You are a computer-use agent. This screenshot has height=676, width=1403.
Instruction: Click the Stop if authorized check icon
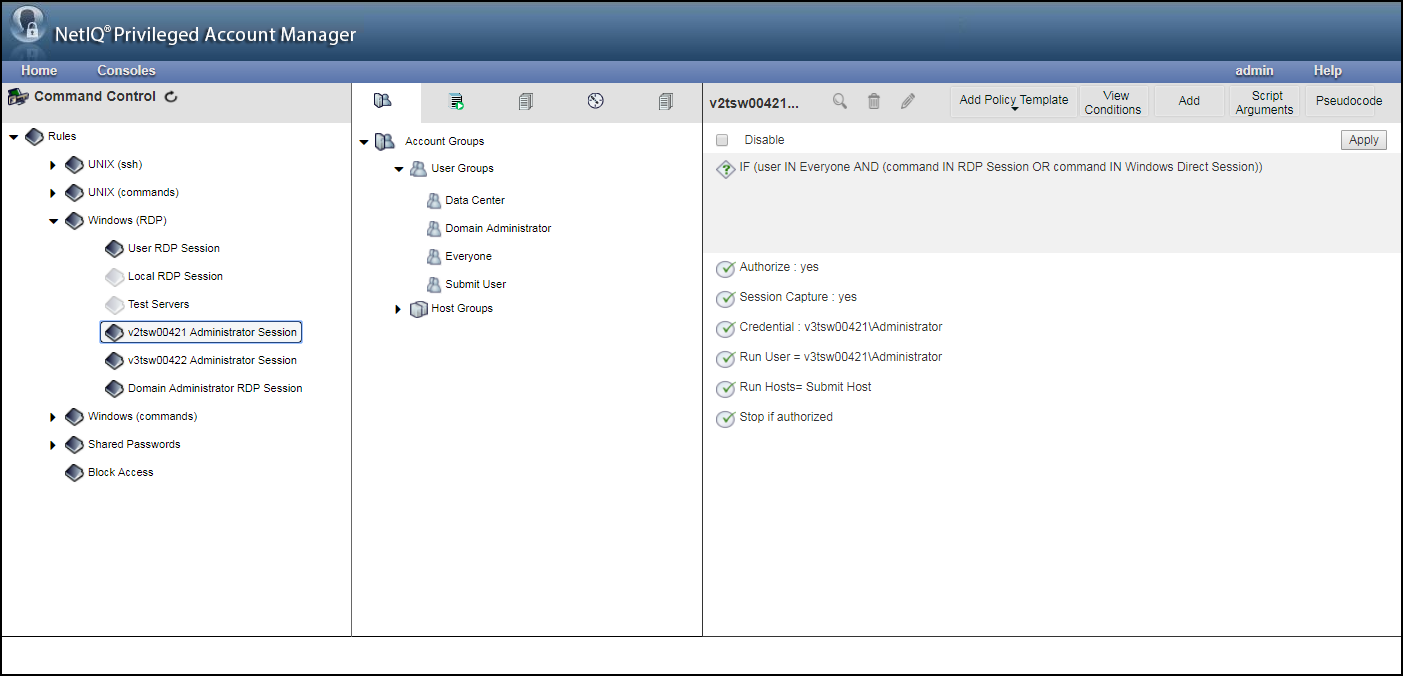(x=726, y=419)
